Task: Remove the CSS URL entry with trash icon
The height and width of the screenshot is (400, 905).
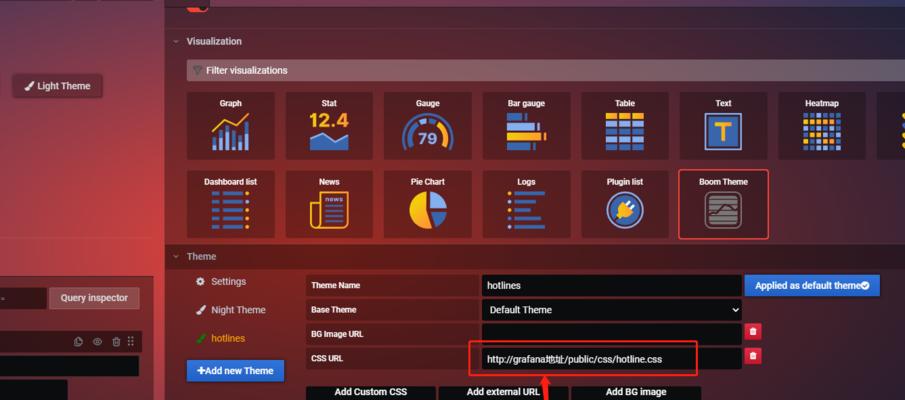Action: click(x=753, y=356)
